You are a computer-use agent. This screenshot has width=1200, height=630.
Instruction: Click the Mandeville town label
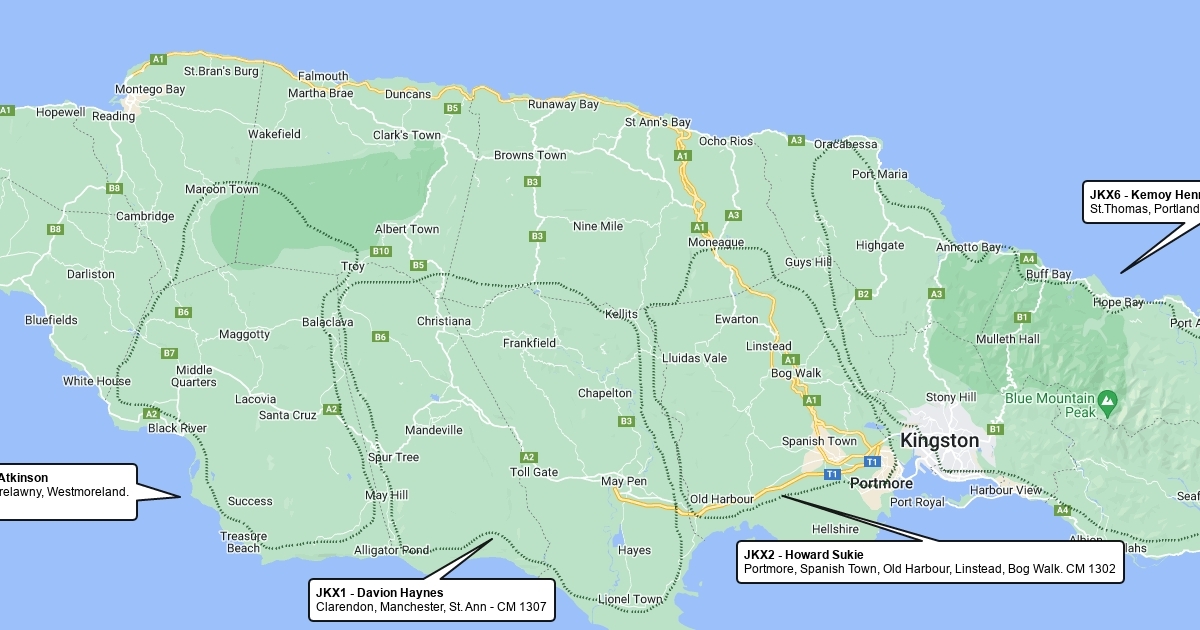coord(433,430)
